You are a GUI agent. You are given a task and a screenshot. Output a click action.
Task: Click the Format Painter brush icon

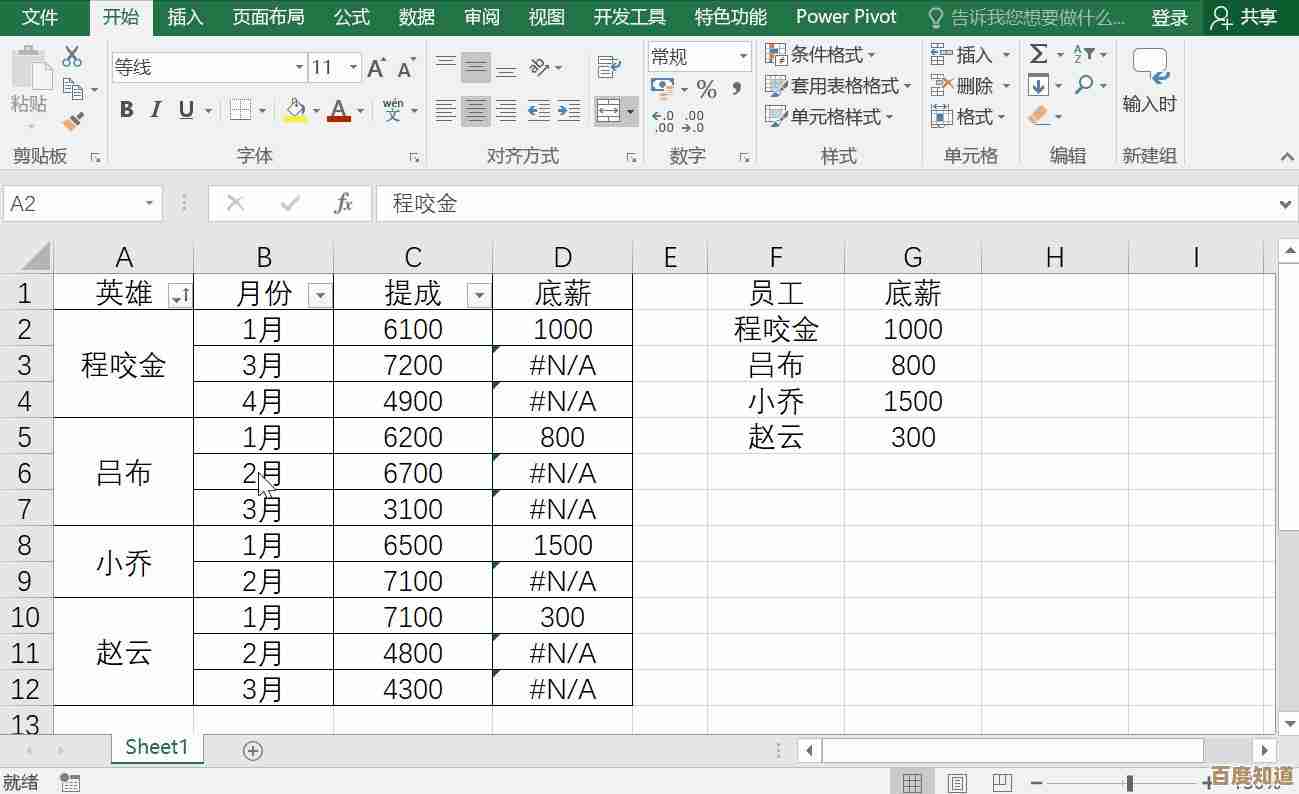click(73, 121)
